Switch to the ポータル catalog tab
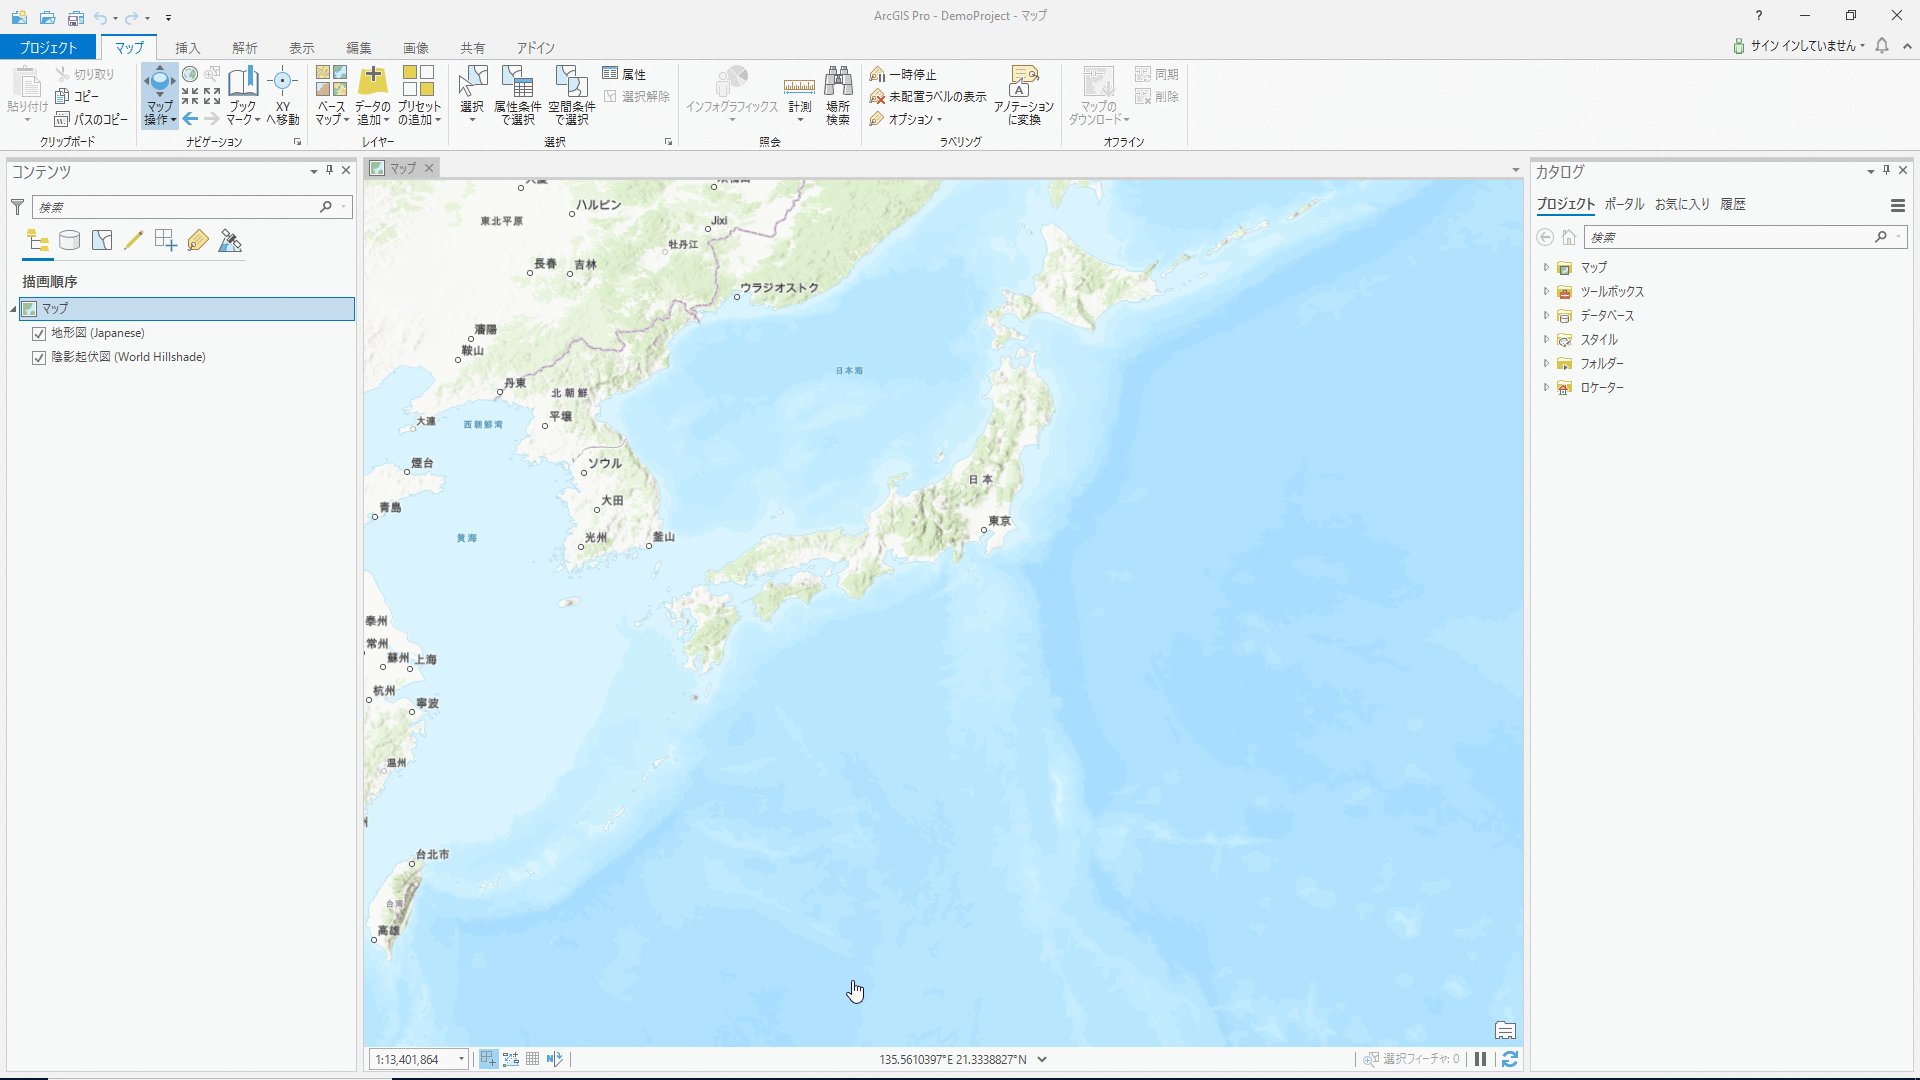Image resolution: width=1920 pixels, height=1080 pixels. (1624, 204)
